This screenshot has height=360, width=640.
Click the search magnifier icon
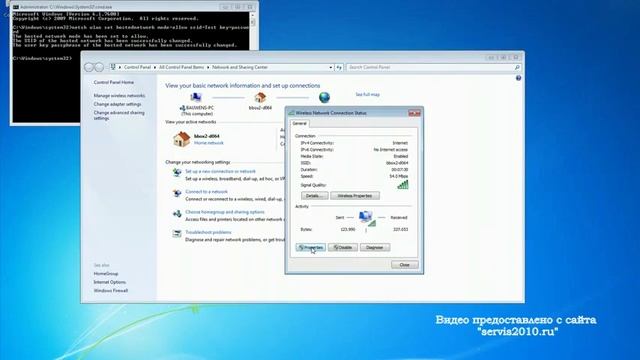[x=517, y=67]
